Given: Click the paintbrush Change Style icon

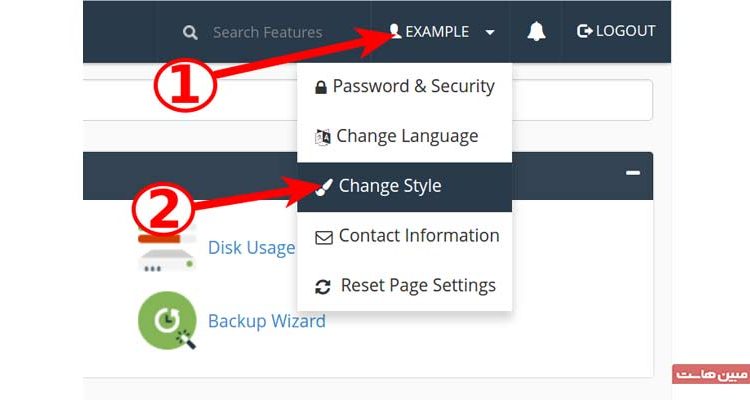Looking at the screenshot, I should coord(323,186).
